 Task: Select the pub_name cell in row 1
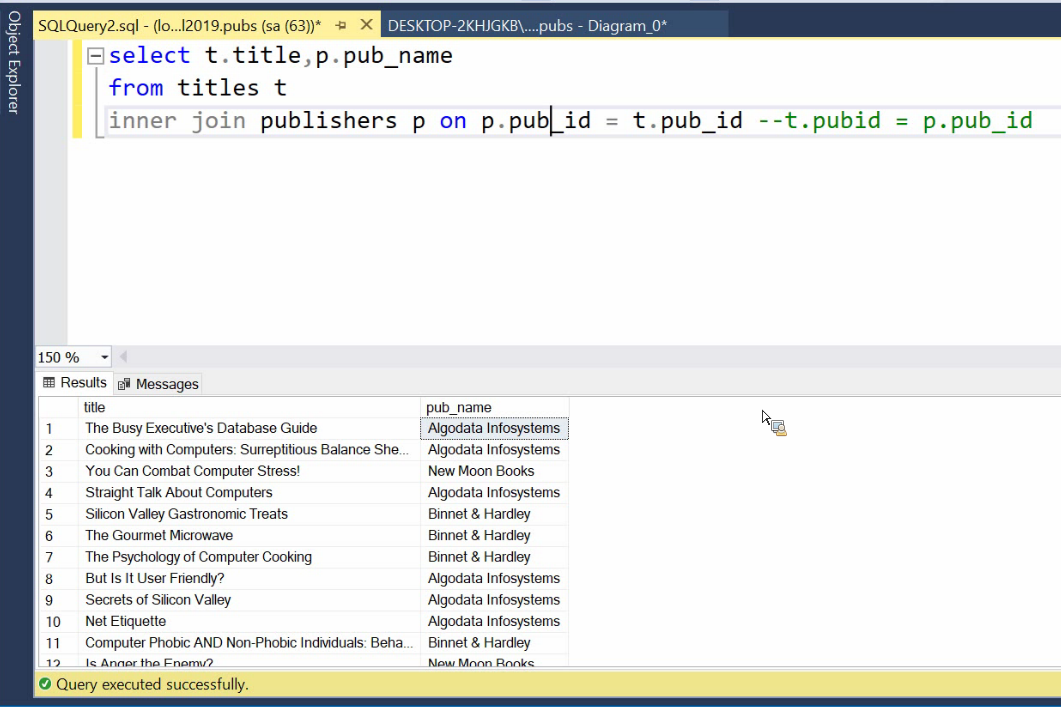494,428
